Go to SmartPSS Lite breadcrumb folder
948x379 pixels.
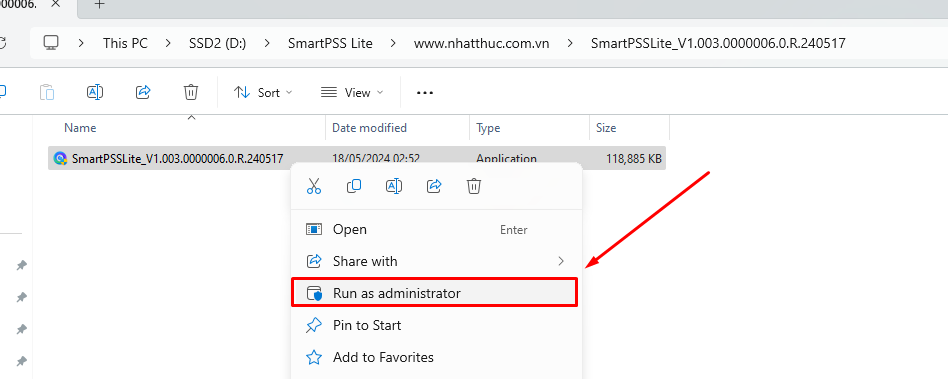(330, 44)
